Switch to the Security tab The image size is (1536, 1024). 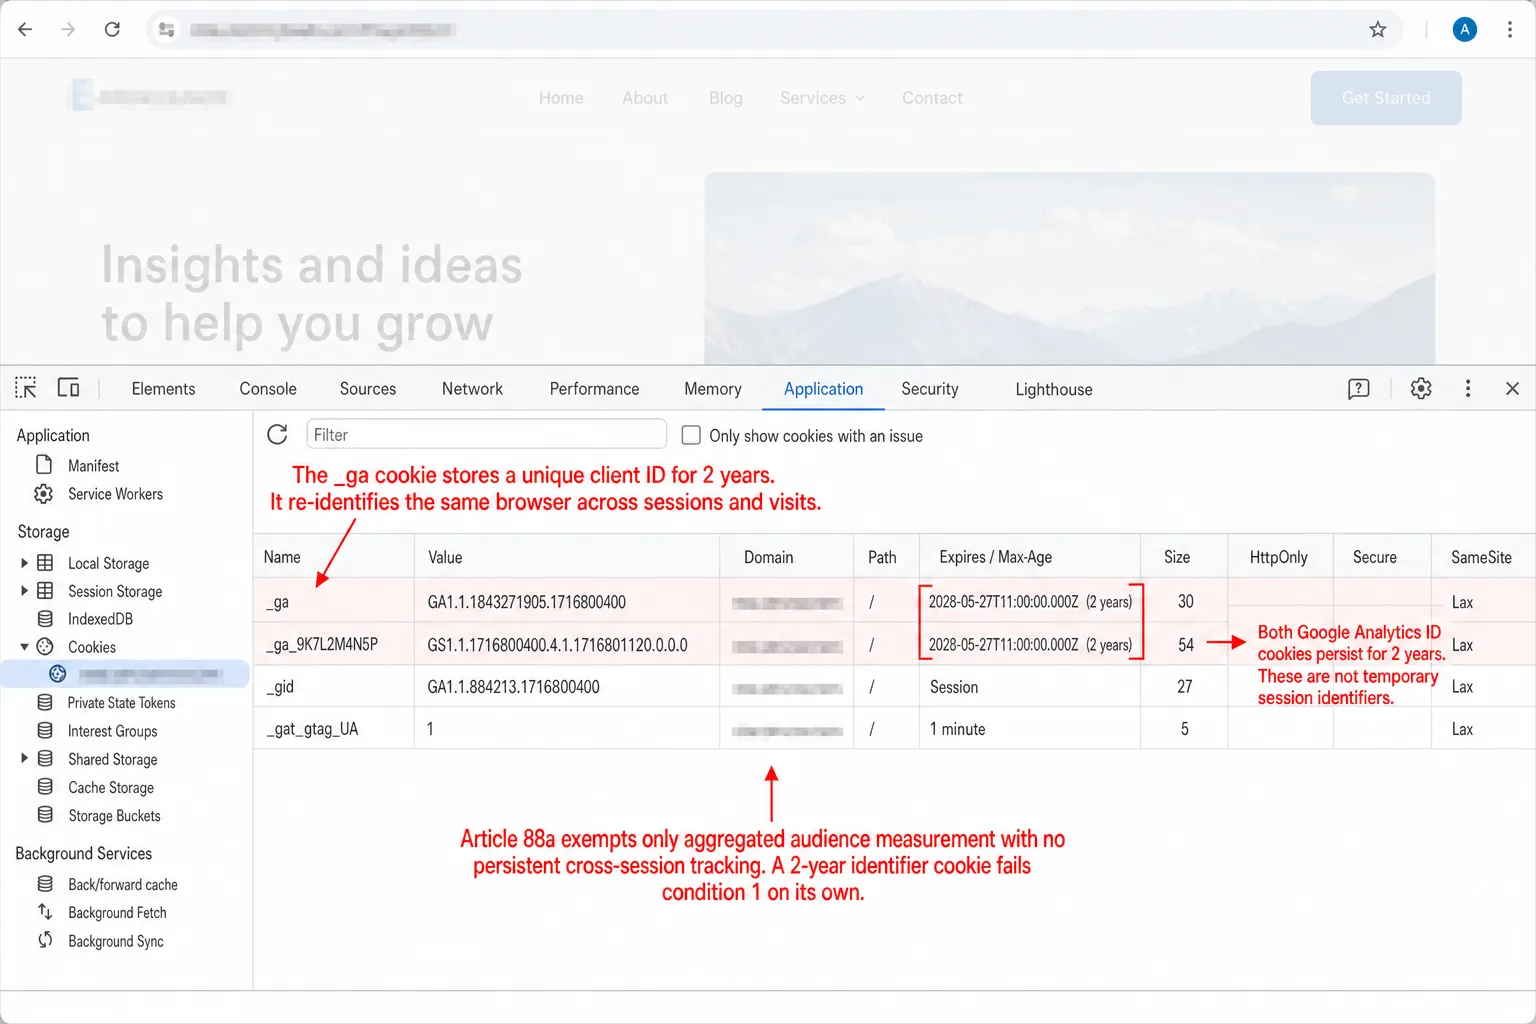click(930, 389)
